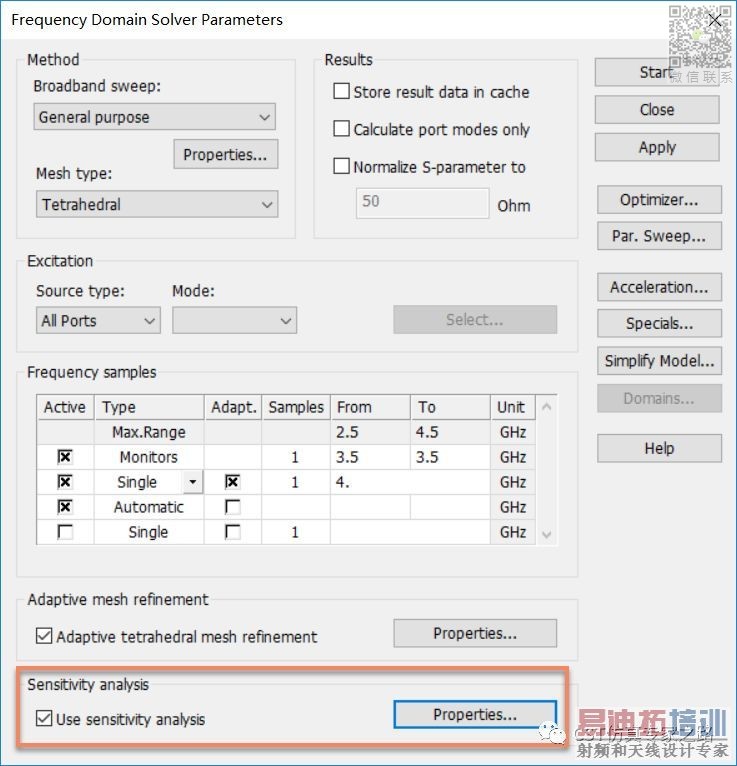Toggle Active checkbox for Single 4 GHz row
This screenshot has width=737, height=766.
pos(65,482)
